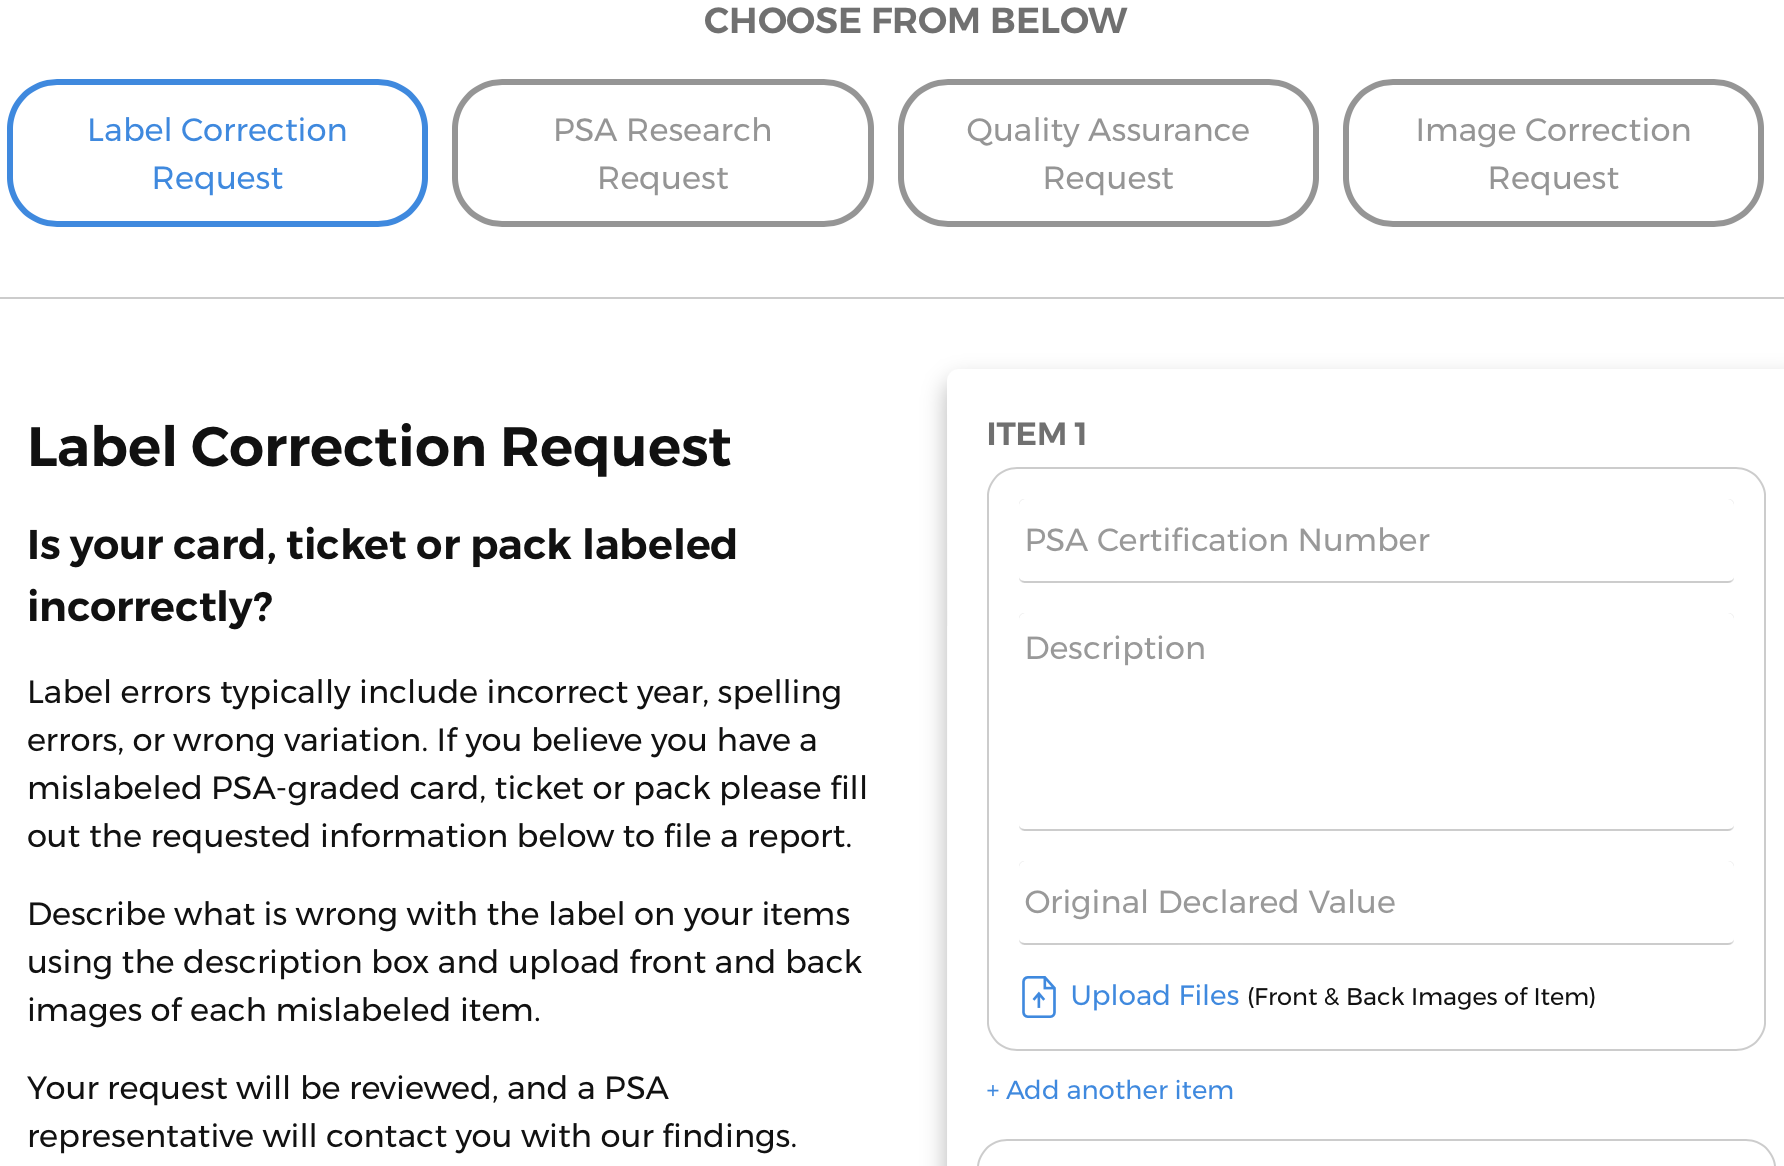Click into the Description text area
The height and width of the screenshot is (1166, 1784).
tap(1376, 720)
